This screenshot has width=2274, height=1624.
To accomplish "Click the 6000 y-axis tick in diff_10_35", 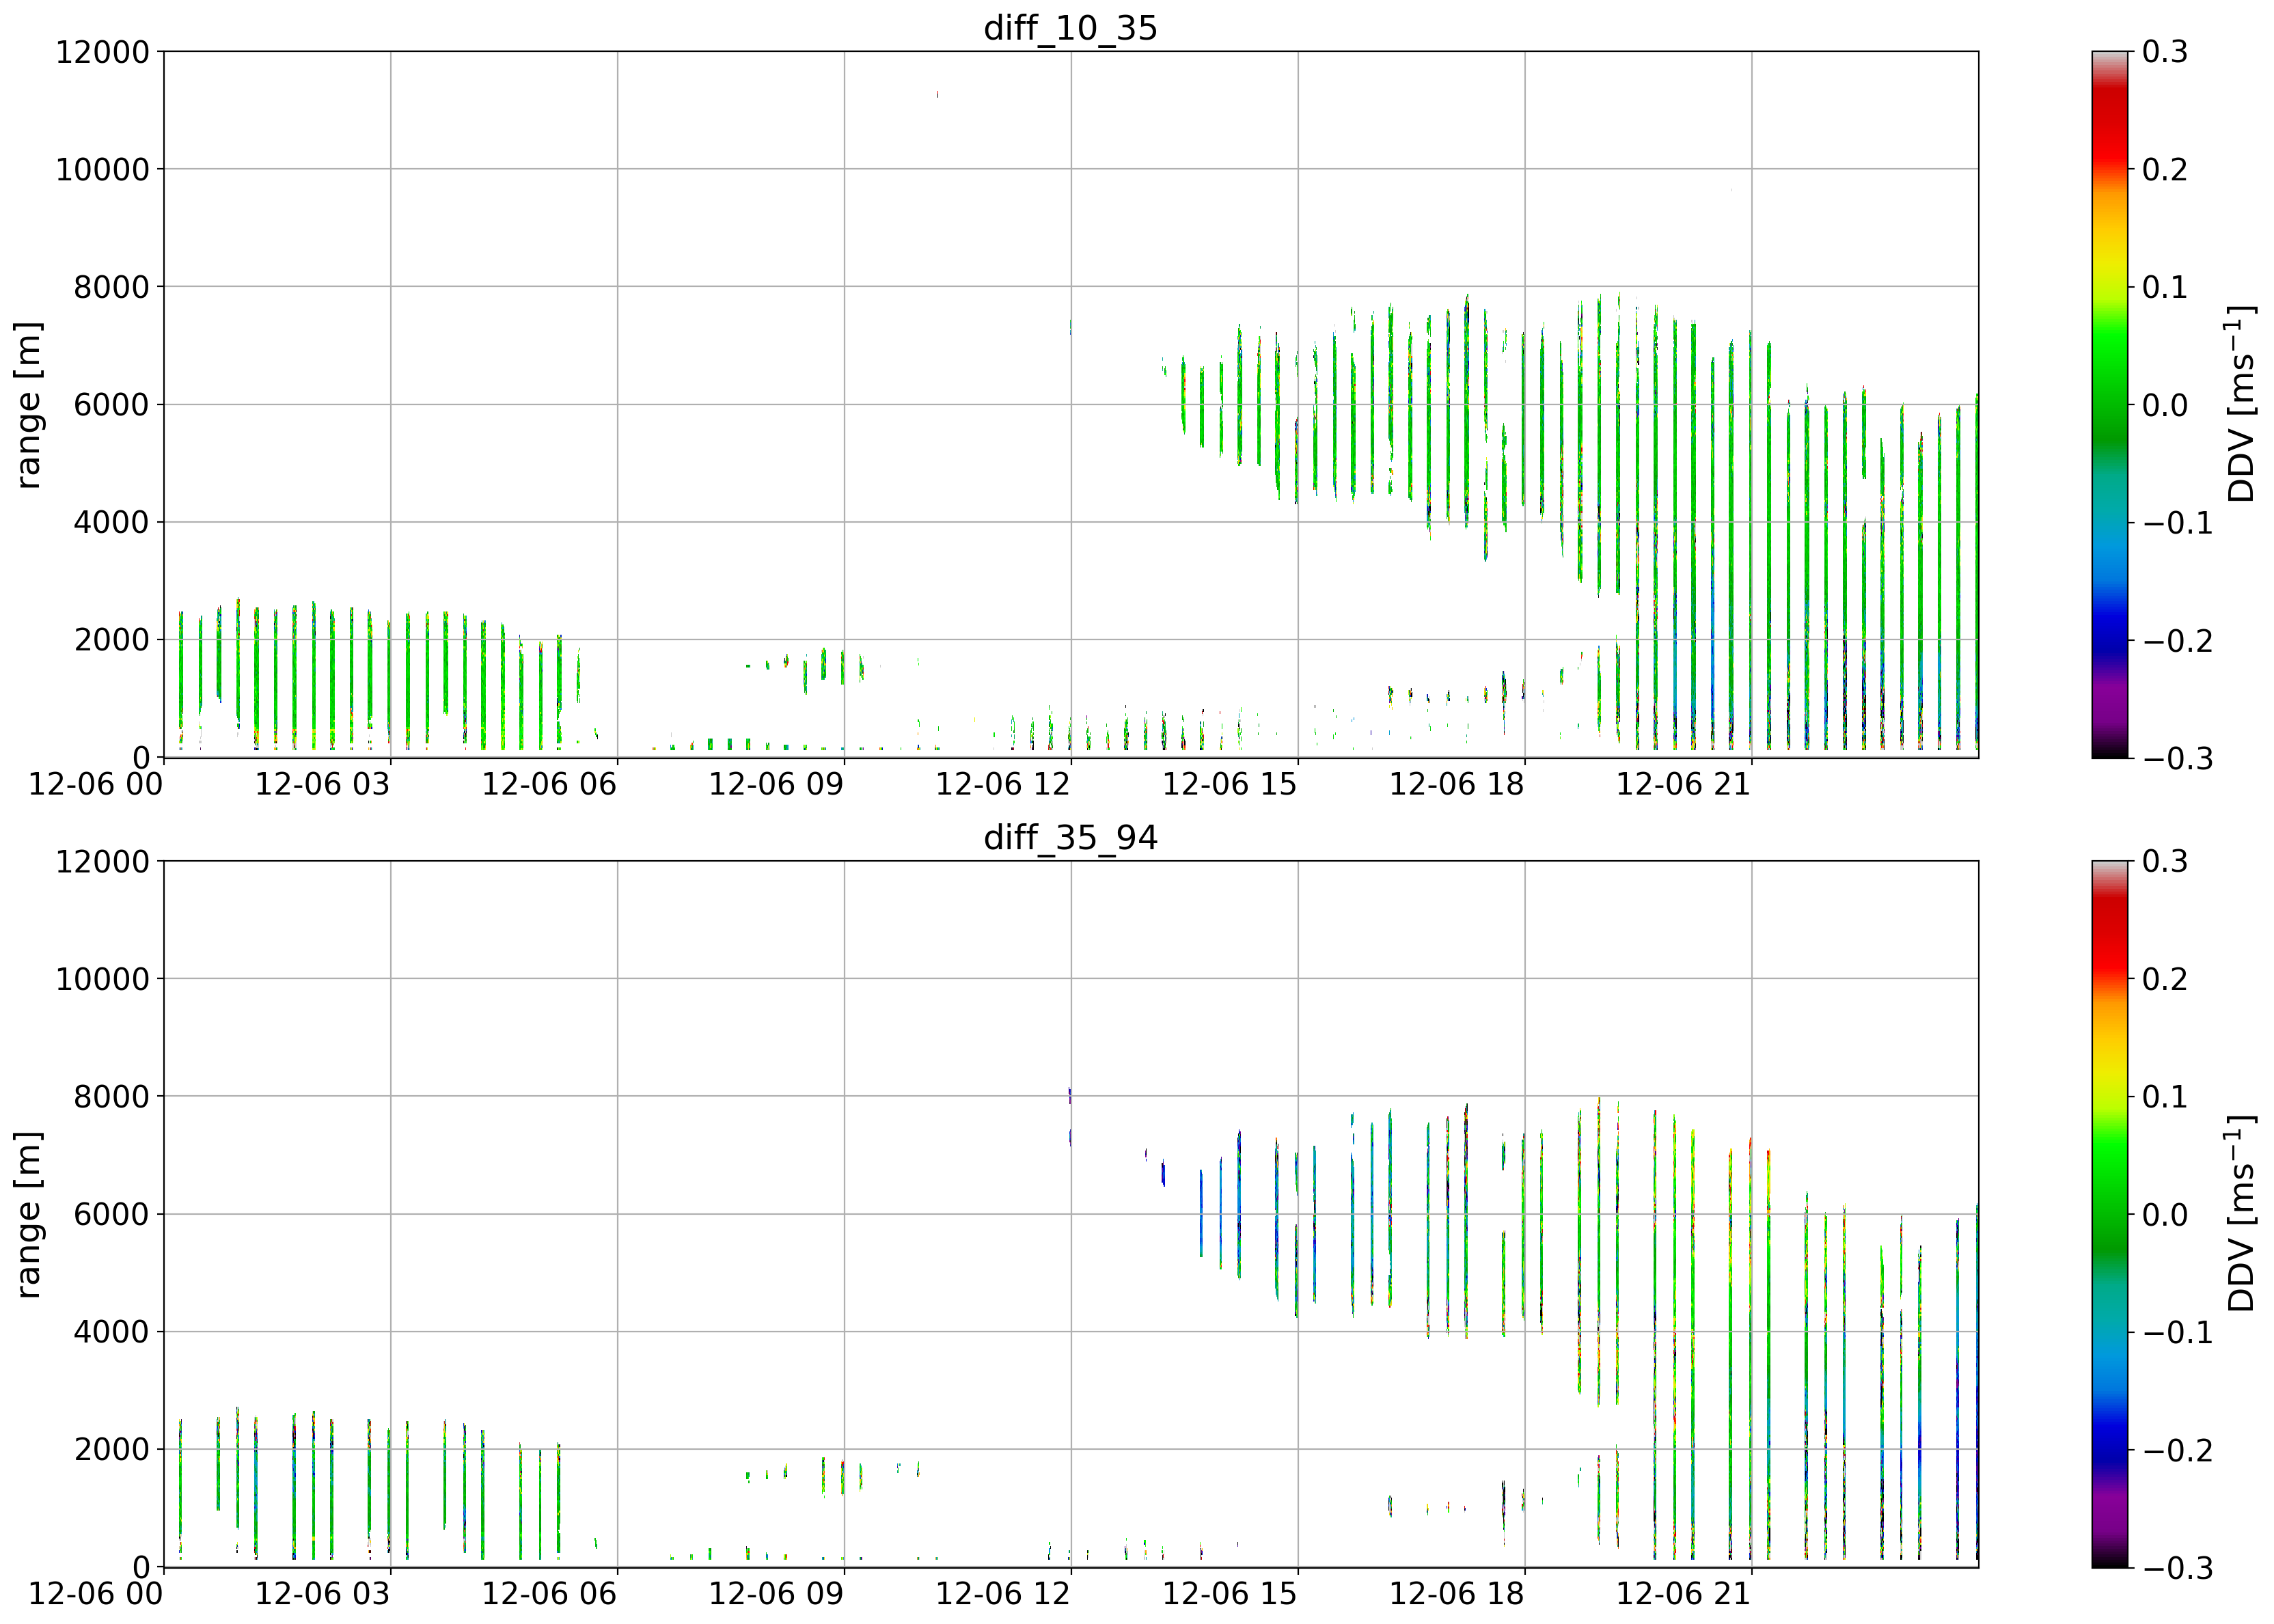I will (111, 405).
